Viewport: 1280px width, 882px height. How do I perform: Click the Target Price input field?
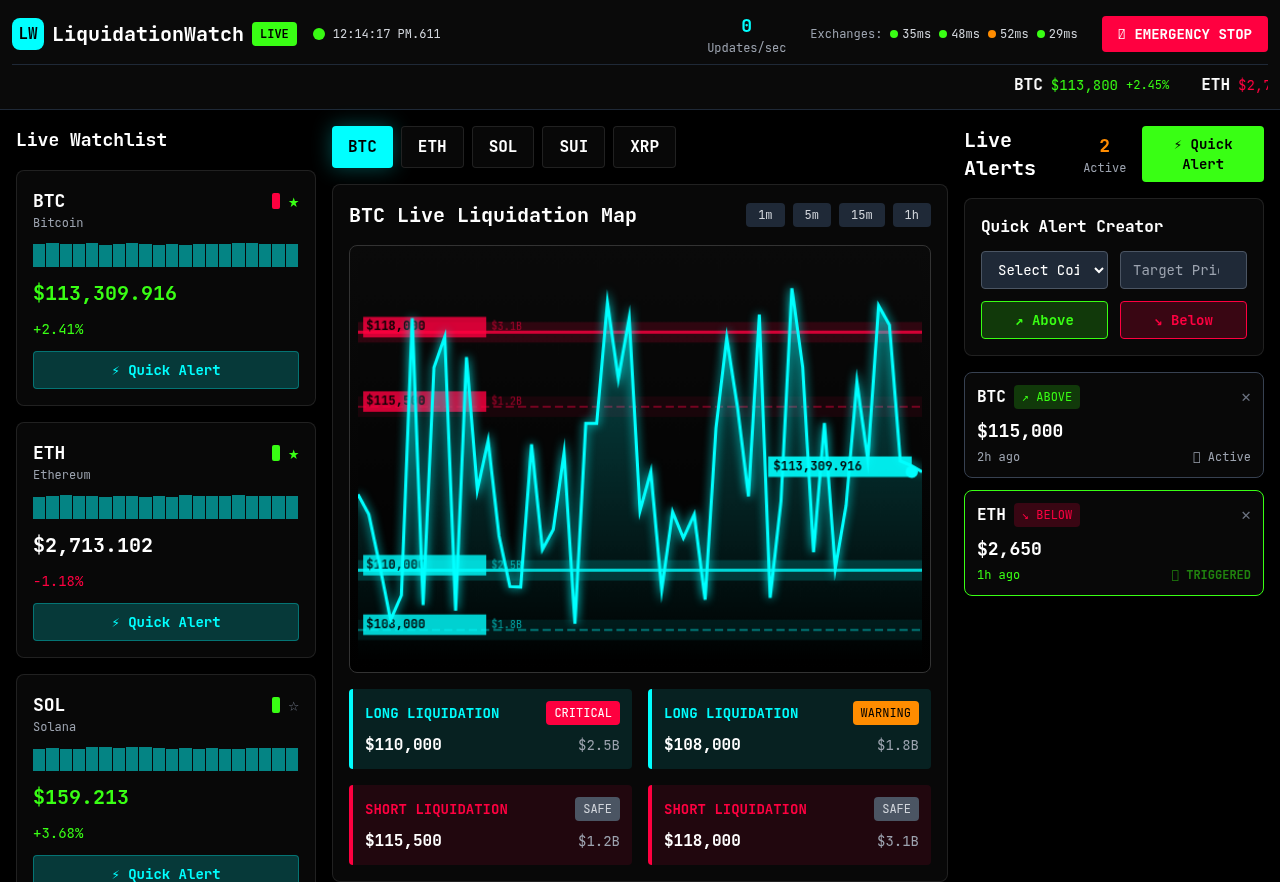[x=1183, y=270]
